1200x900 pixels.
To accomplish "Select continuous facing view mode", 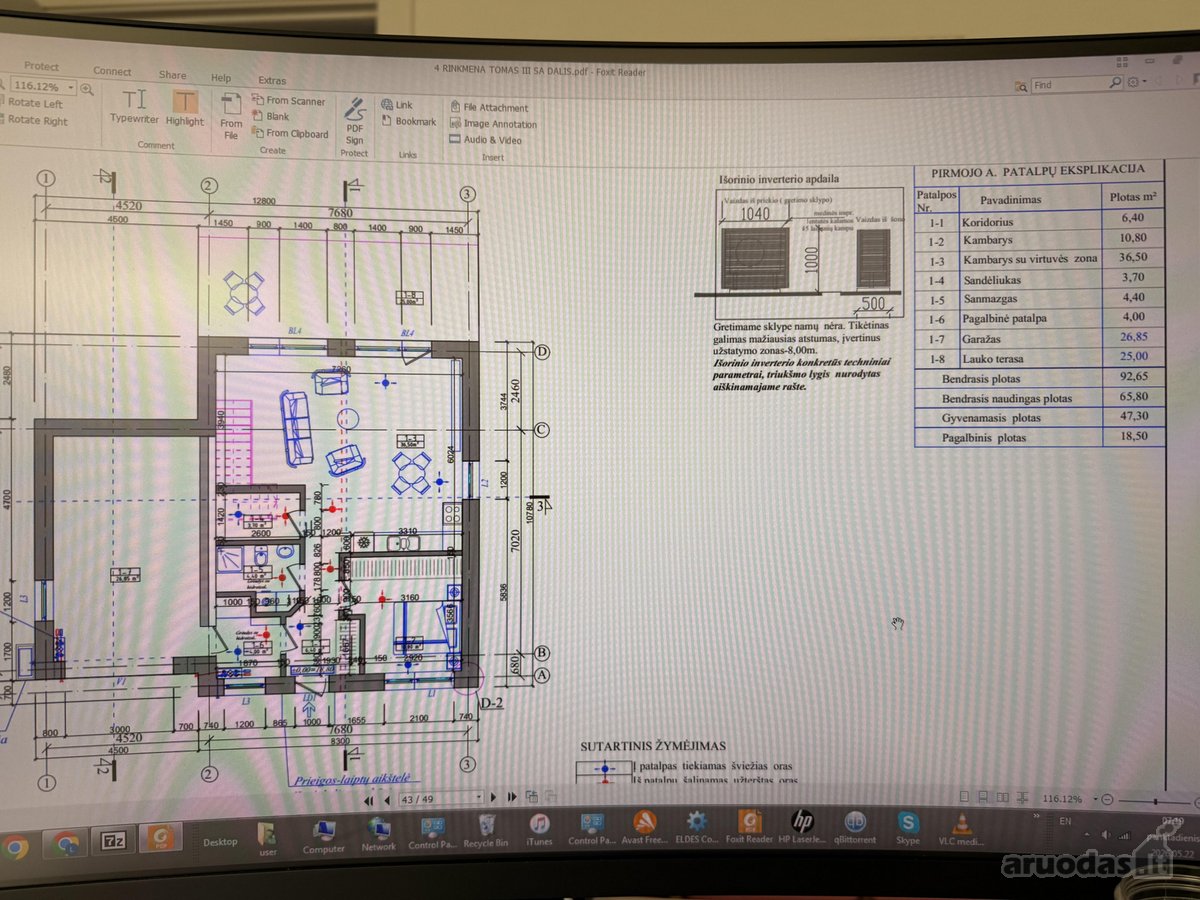I will (1021, 799).
